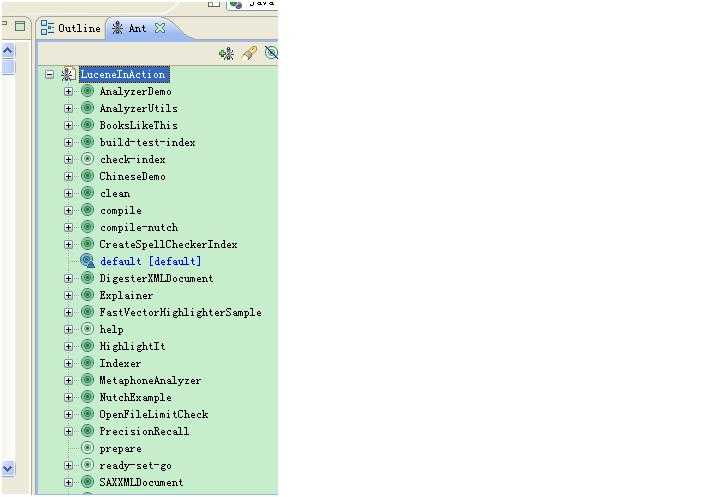Click the CreateSpellCheckerIndex target icon

(x=87, y=244)
